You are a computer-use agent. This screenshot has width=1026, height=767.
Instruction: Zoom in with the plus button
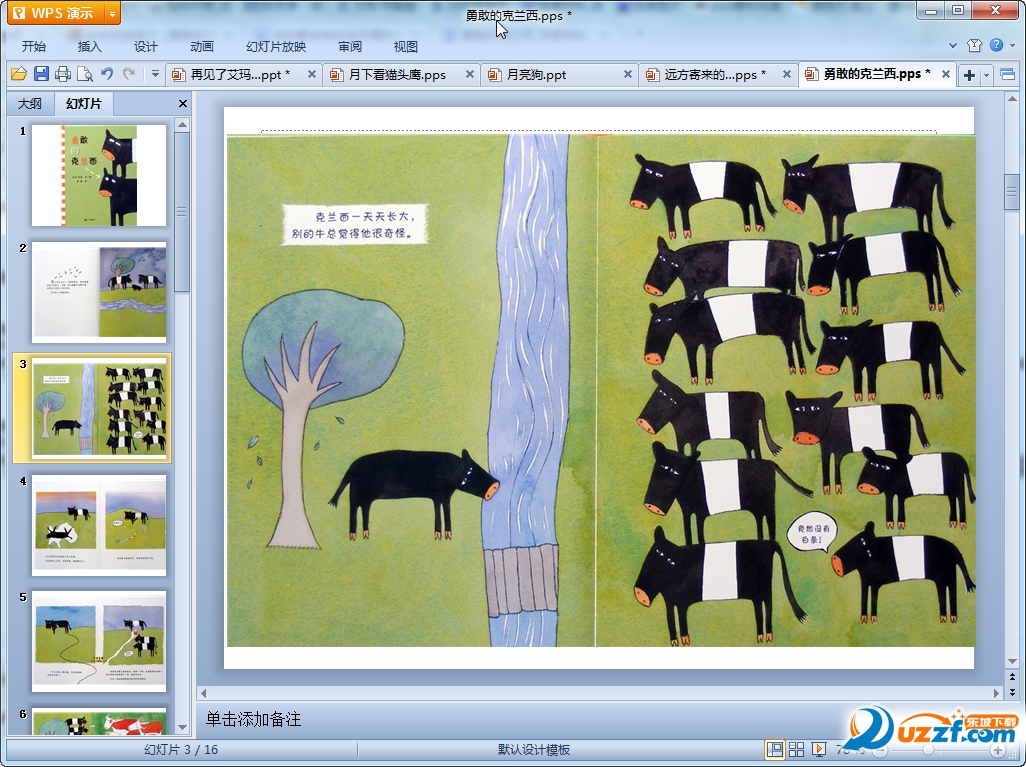click(998, 750)
